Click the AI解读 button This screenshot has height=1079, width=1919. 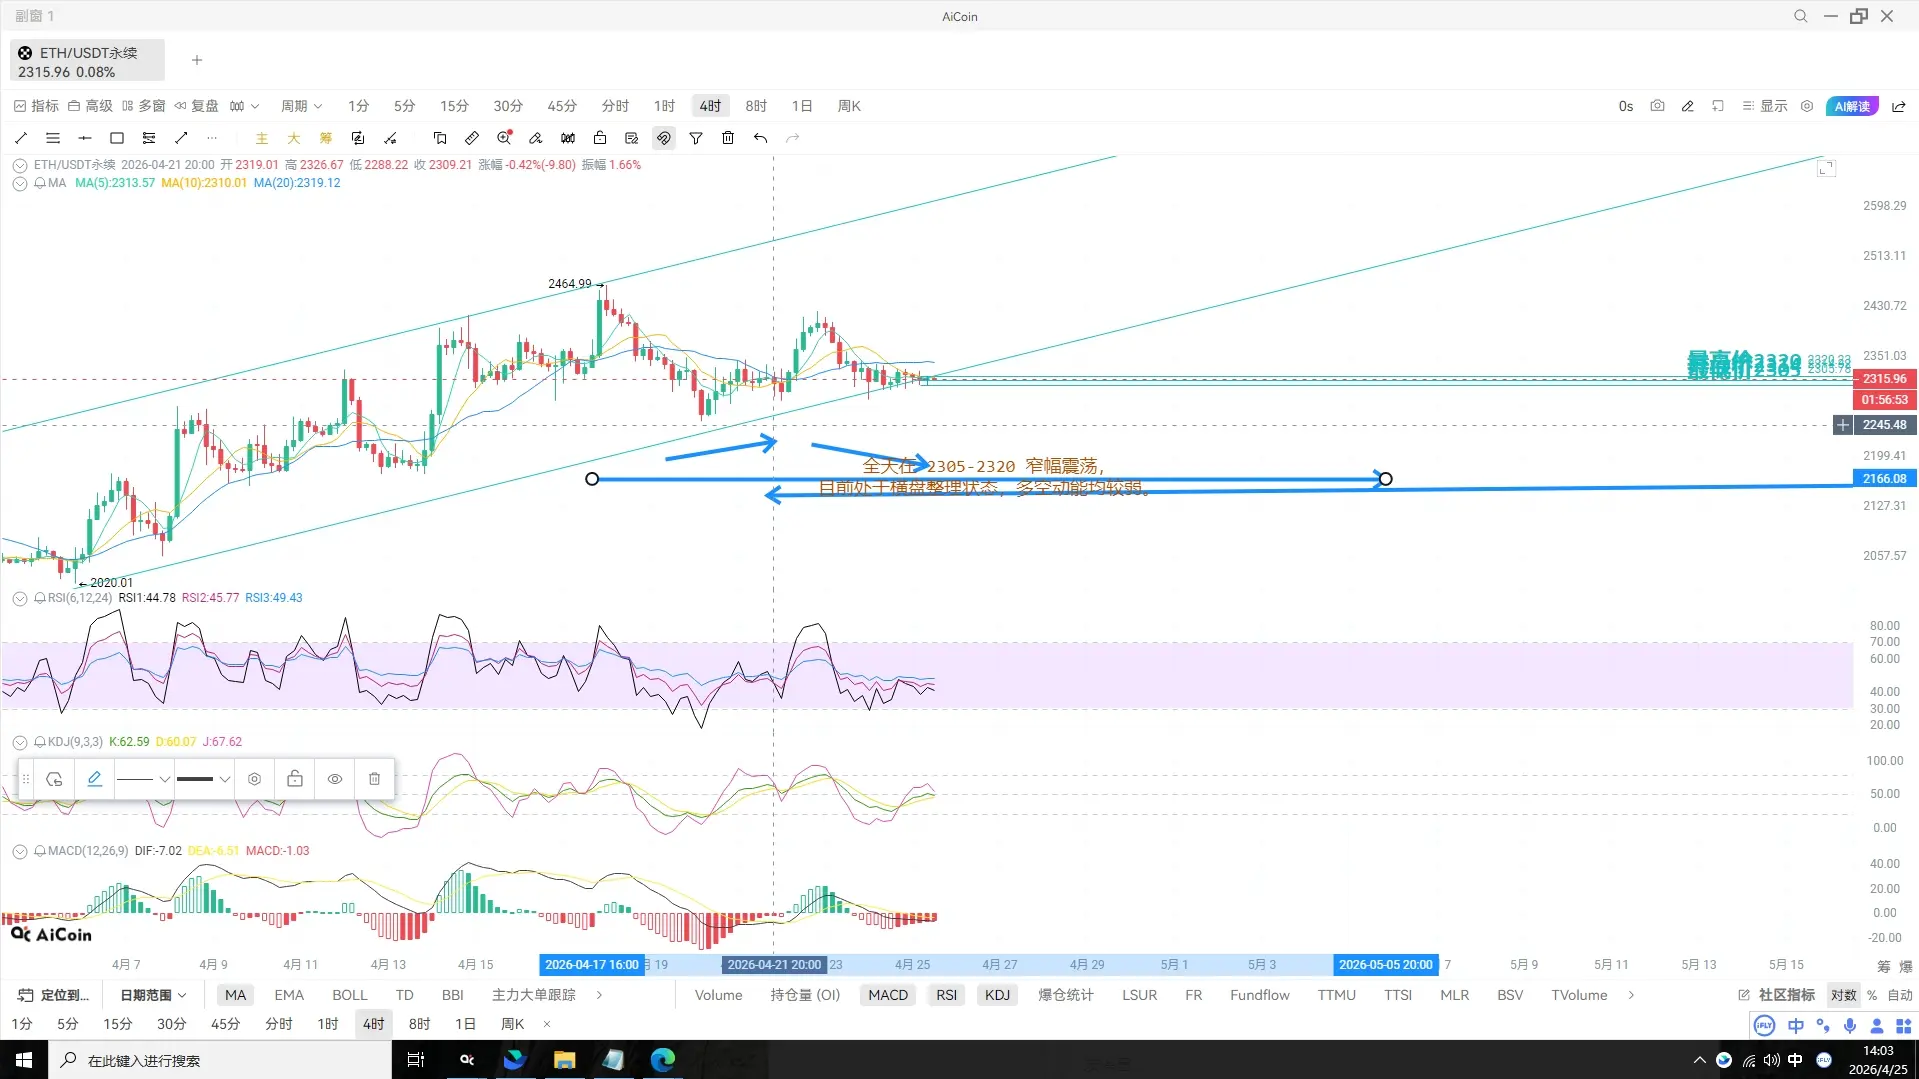(x=1852, y=106)
